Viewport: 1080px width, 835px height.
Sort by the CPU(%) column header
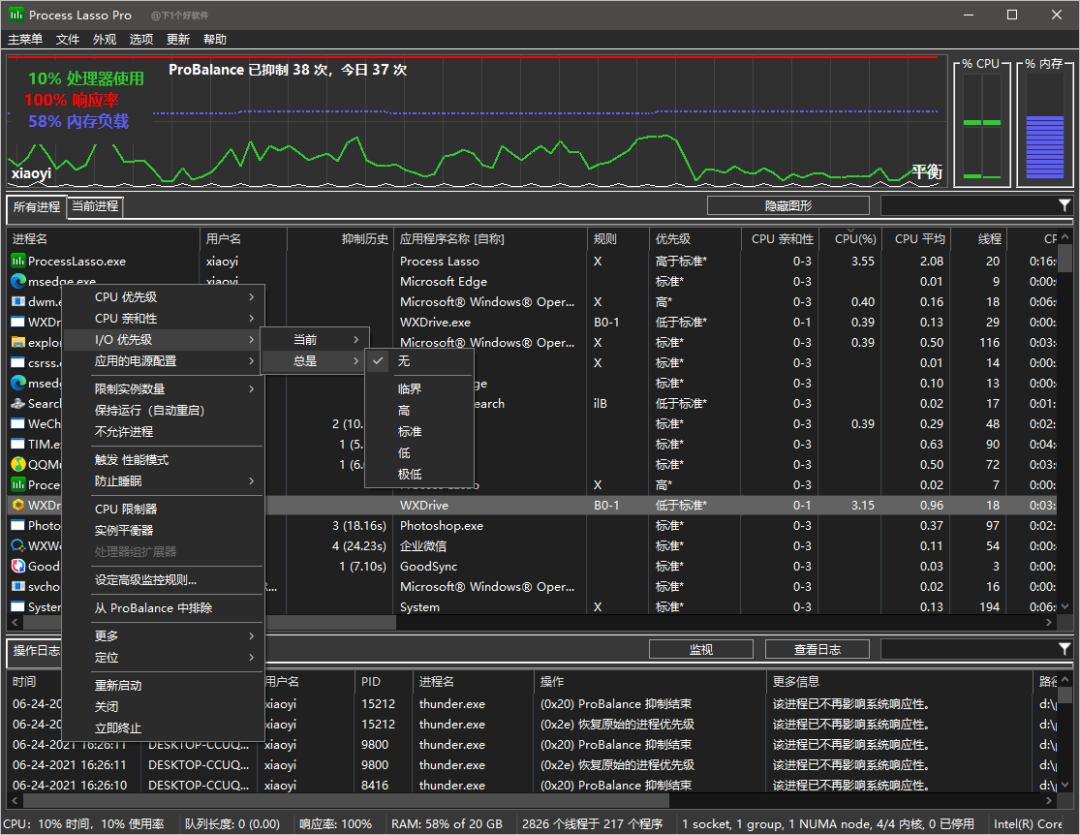pos(855,239)
